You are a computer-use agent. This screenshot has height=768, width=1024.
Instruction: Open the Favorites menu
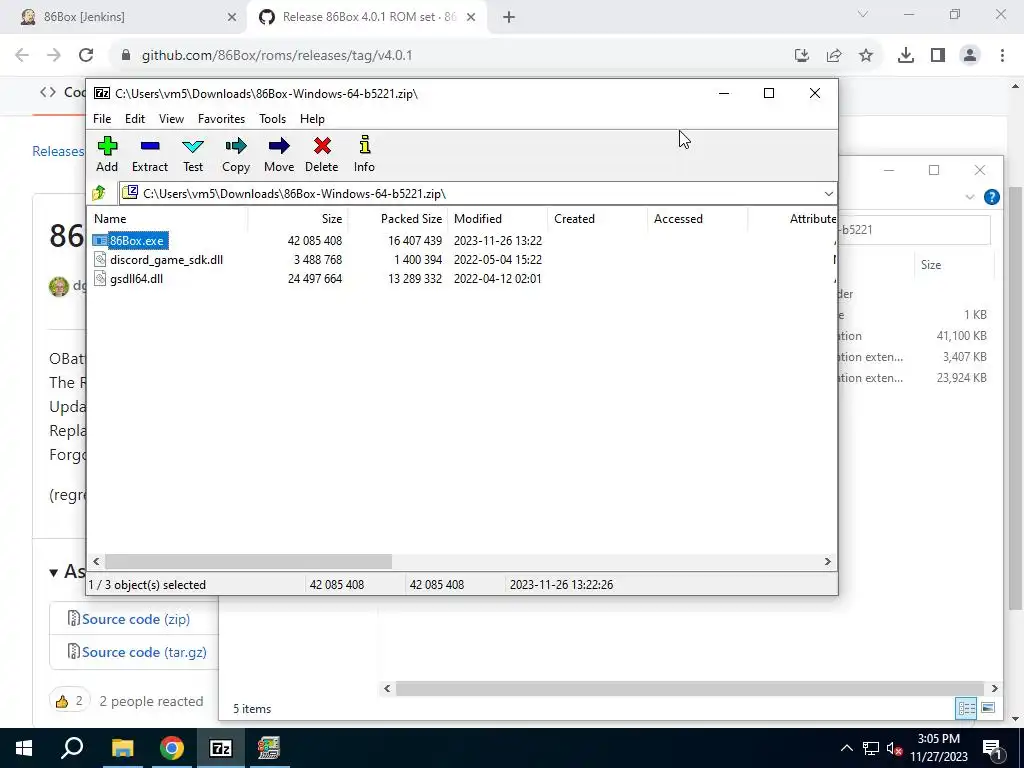point(221,119)
